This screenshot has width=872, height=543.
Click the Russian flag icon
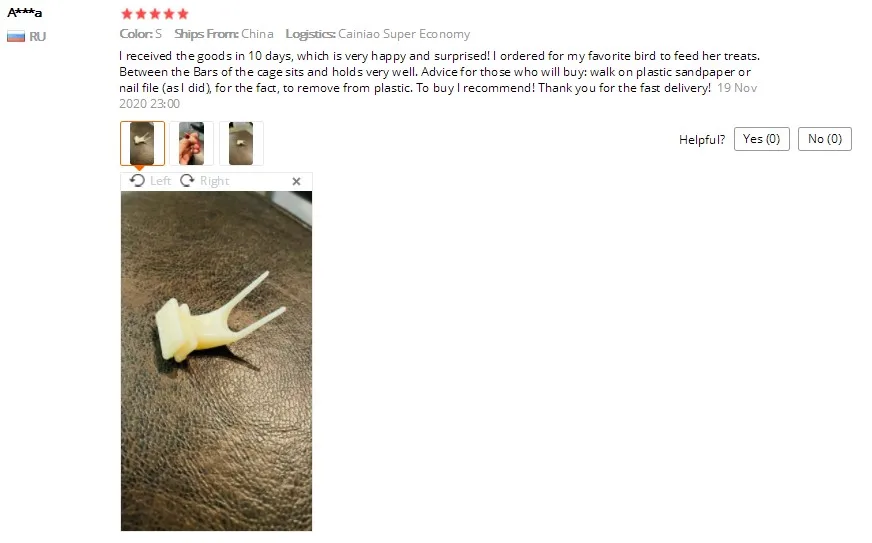pyautogui.click(x=16, y=37)
